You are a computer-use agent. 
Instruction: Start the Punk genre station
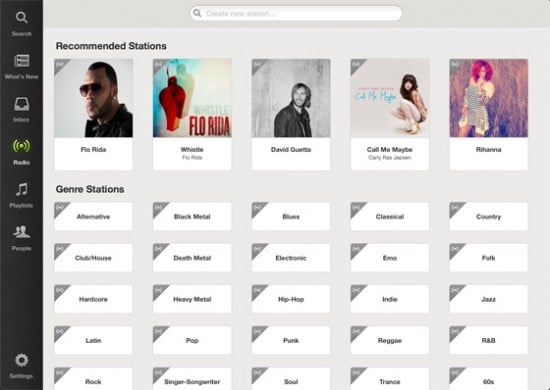point(291,340)
